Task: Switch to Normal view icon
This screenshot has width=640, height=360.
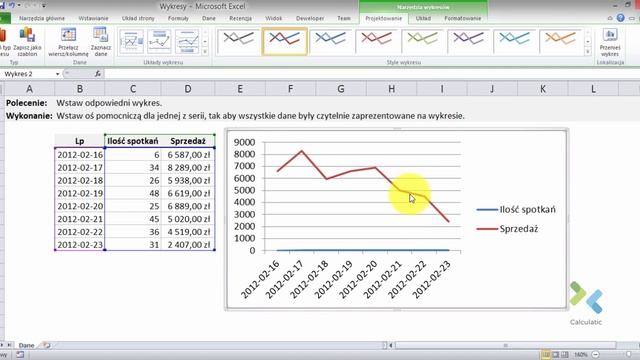Action: pyautogui.click(x=546, y=354)
